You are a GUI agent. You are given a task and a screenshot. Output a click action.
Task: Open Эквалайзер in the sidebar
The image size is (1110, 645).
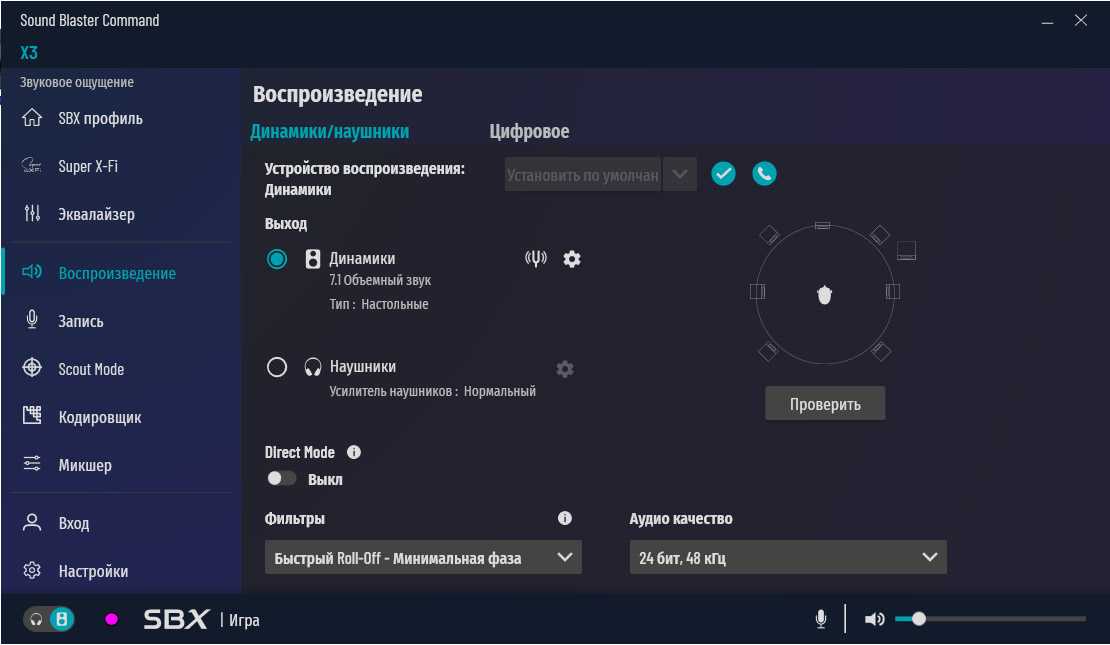tap(96, 214)
